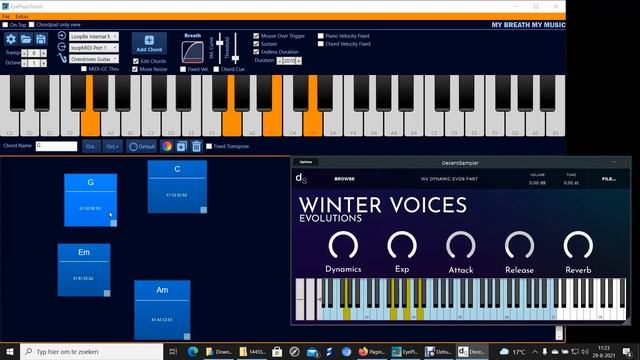Enable Piano Velocity Fixed checkbox
This screenshot has width=640, height=360.
click(x=320, y=36)
